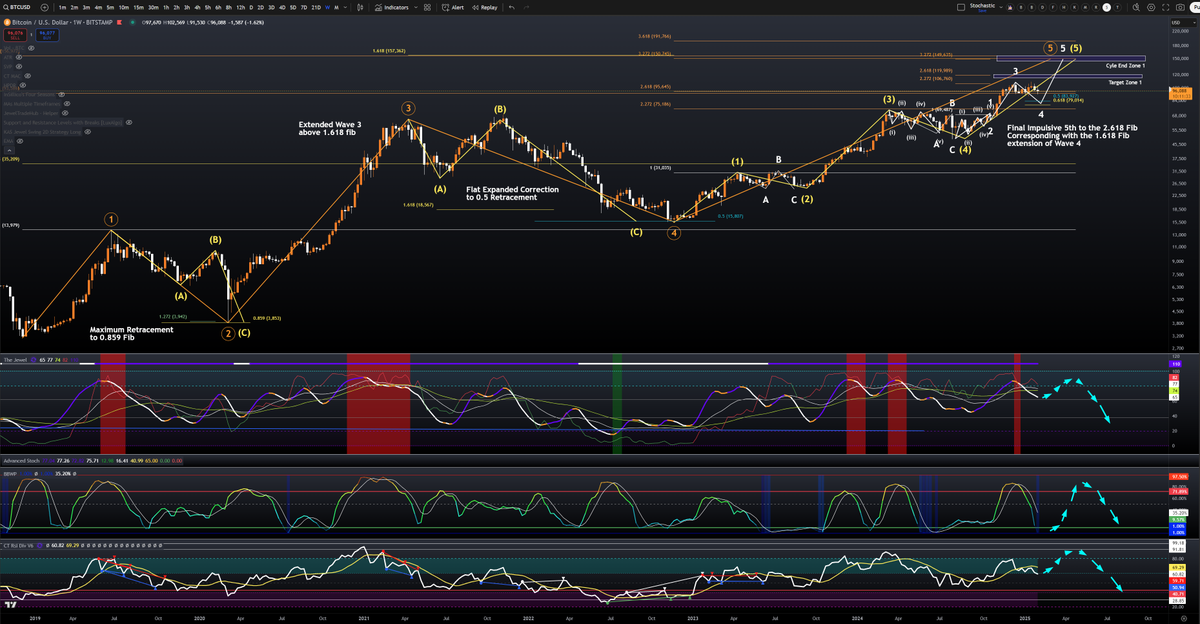Screen dimensions: 1200x624
Task: Click the Maximum Retracement annotation text
Action: coord(130,334)
